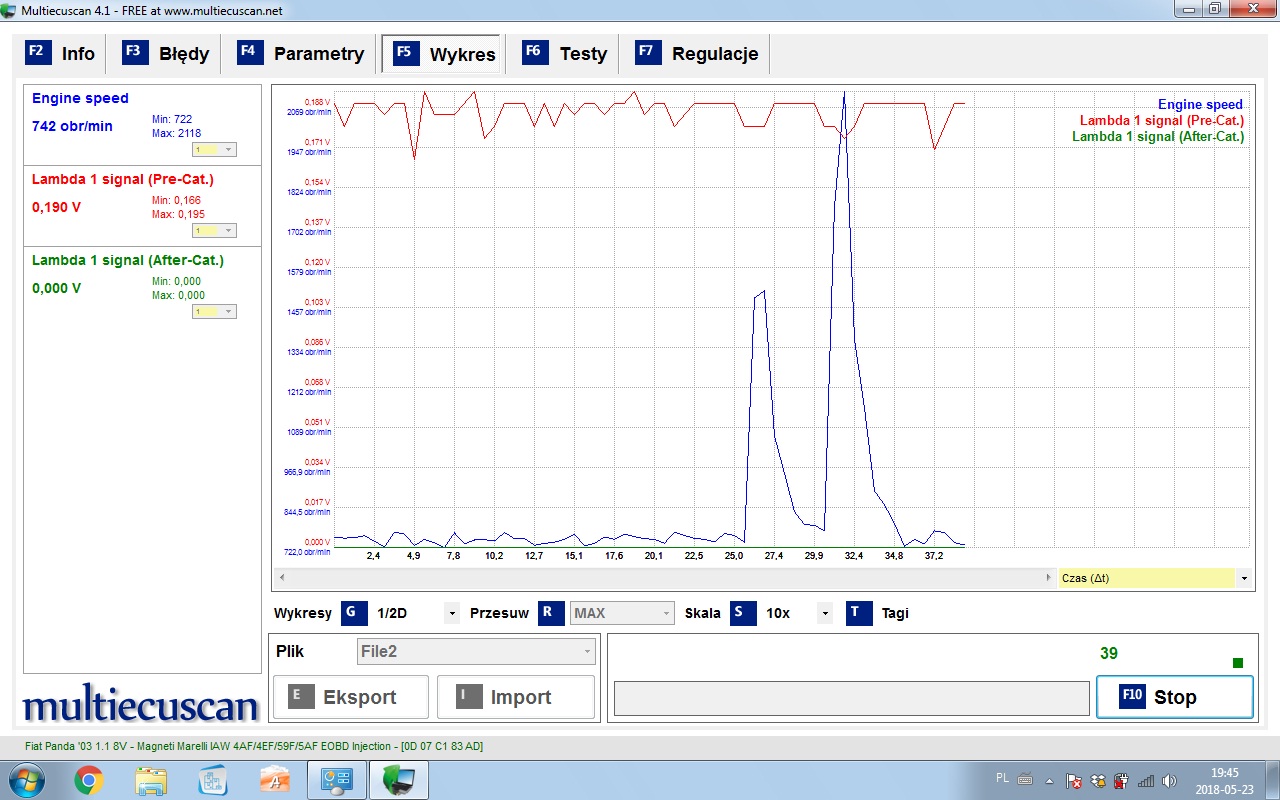Viewport: 1280px width, 800px height.
Task: Expand the Wykresy 1/2D dropdown
Action: pyautogui.click(x=452, y=613)
